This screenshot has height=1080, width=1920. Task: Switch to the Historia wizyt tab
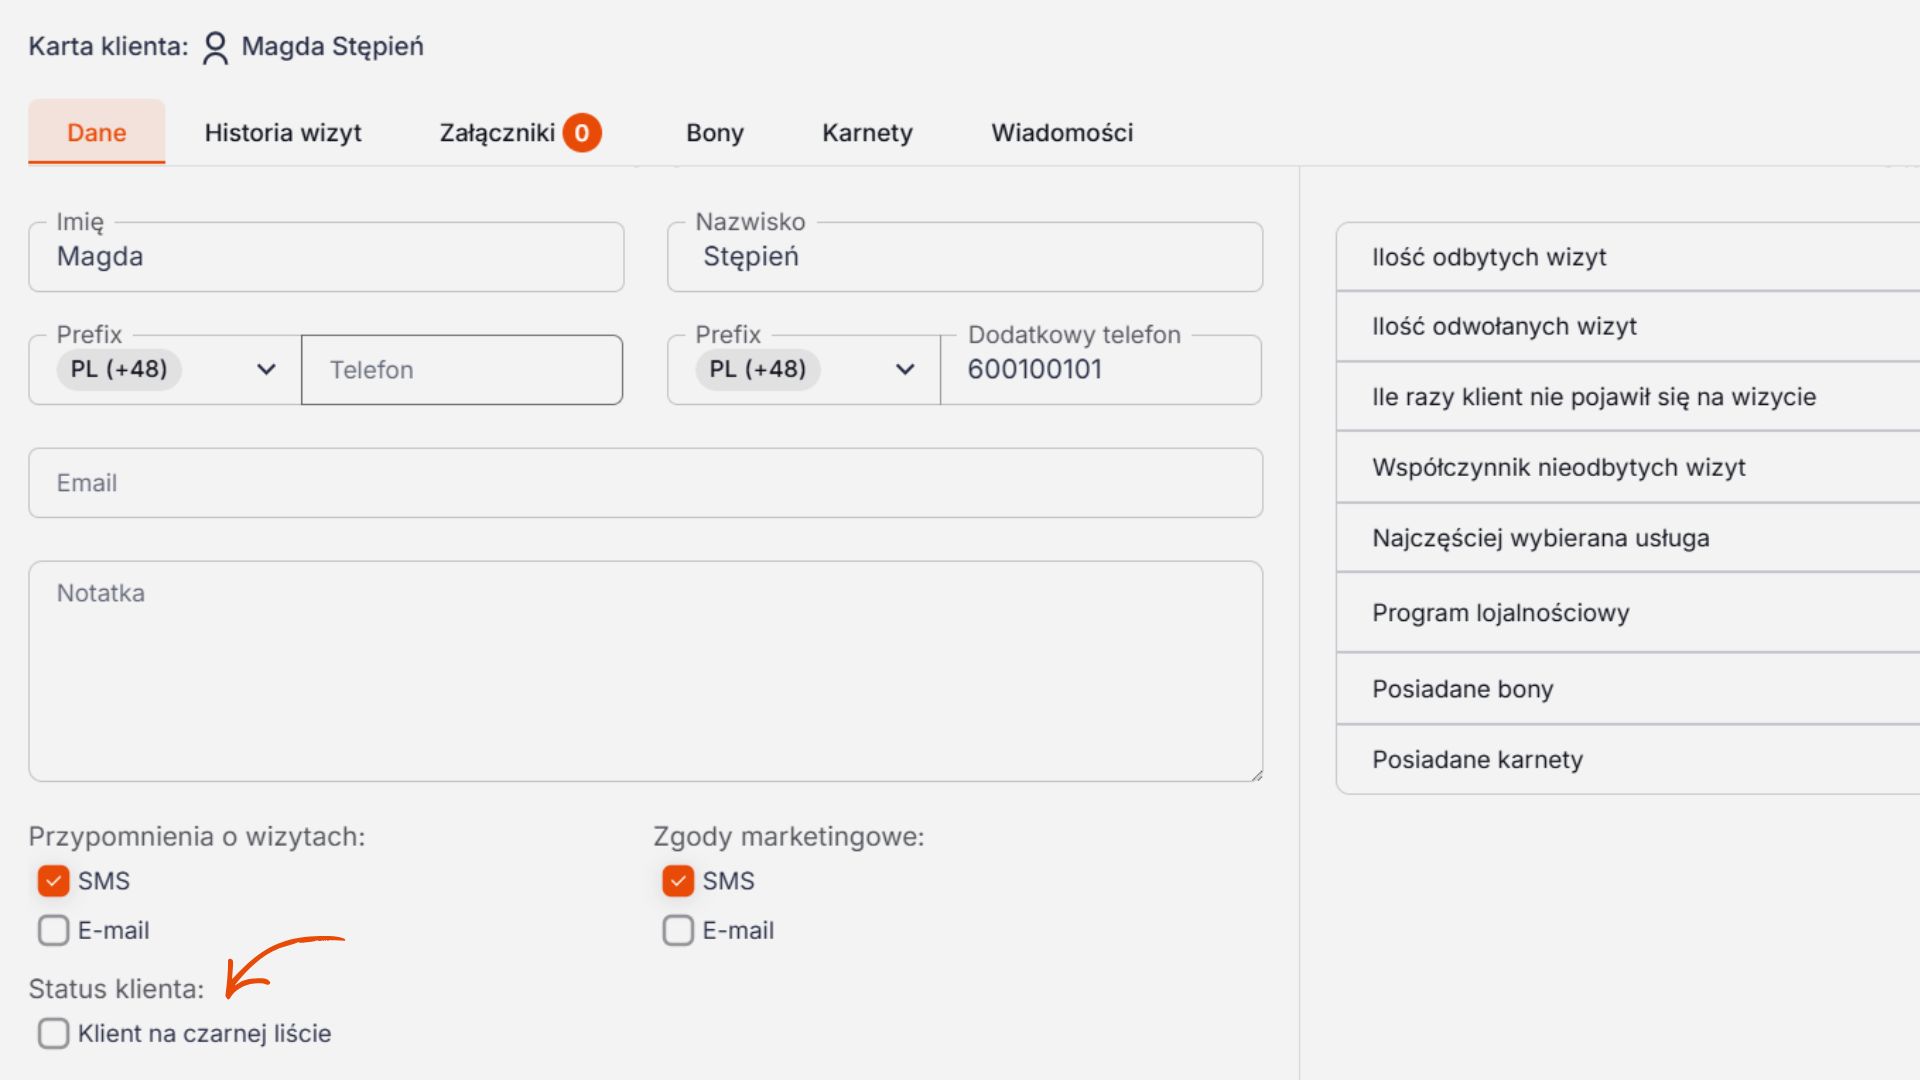(x=283, y=133)
